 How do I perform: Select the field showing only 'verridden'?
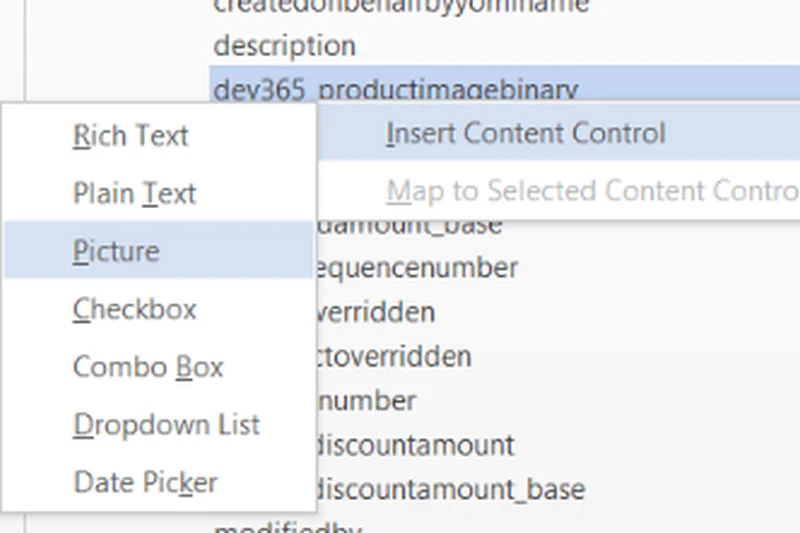tap(376, 312)
